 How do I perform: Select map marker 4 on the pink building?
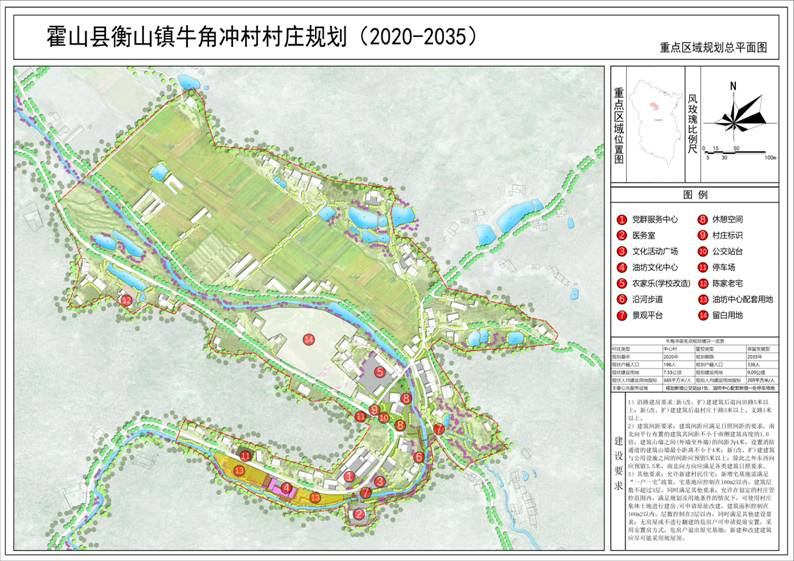click(x=286, y=489)
